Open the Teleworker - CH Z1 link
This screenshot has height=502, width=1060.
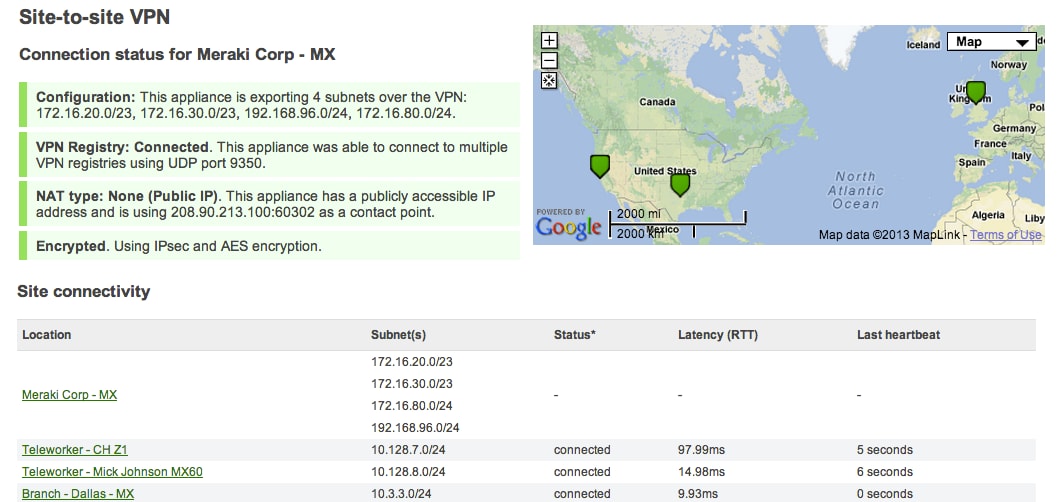coord(74,450)
